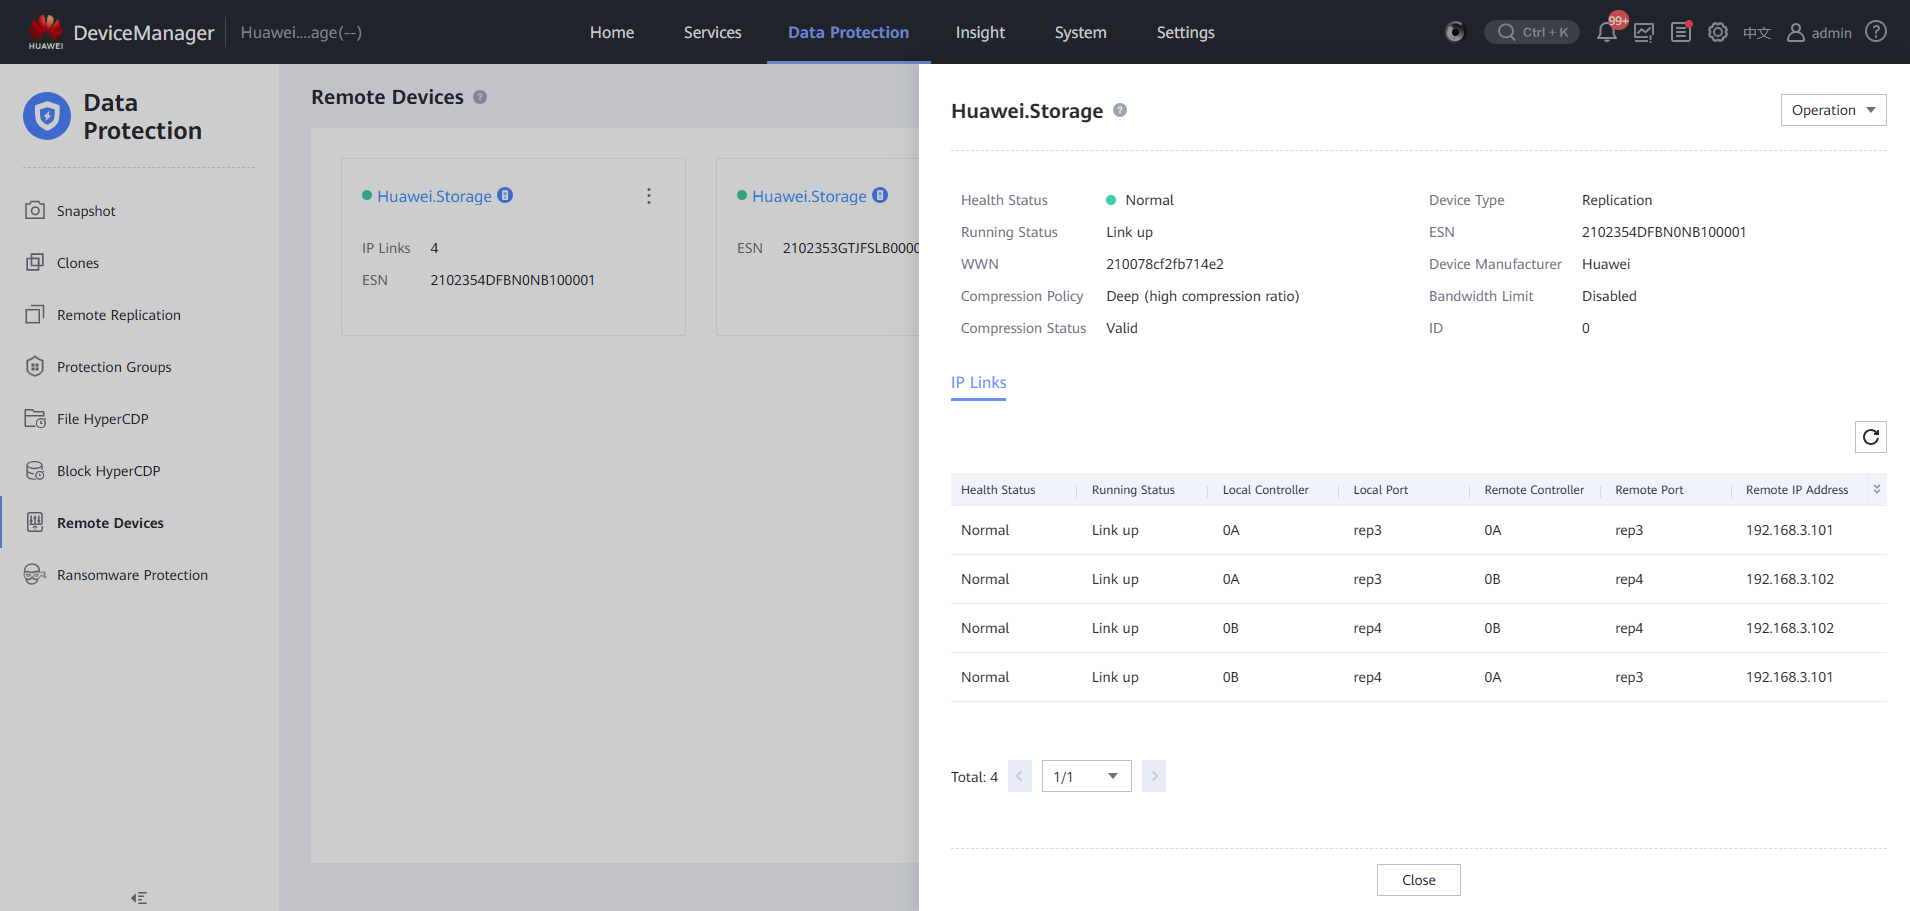Open the task list icon in header
Image resolution: width=1910 pixels, height=911 pixels.
(1681, 32)
